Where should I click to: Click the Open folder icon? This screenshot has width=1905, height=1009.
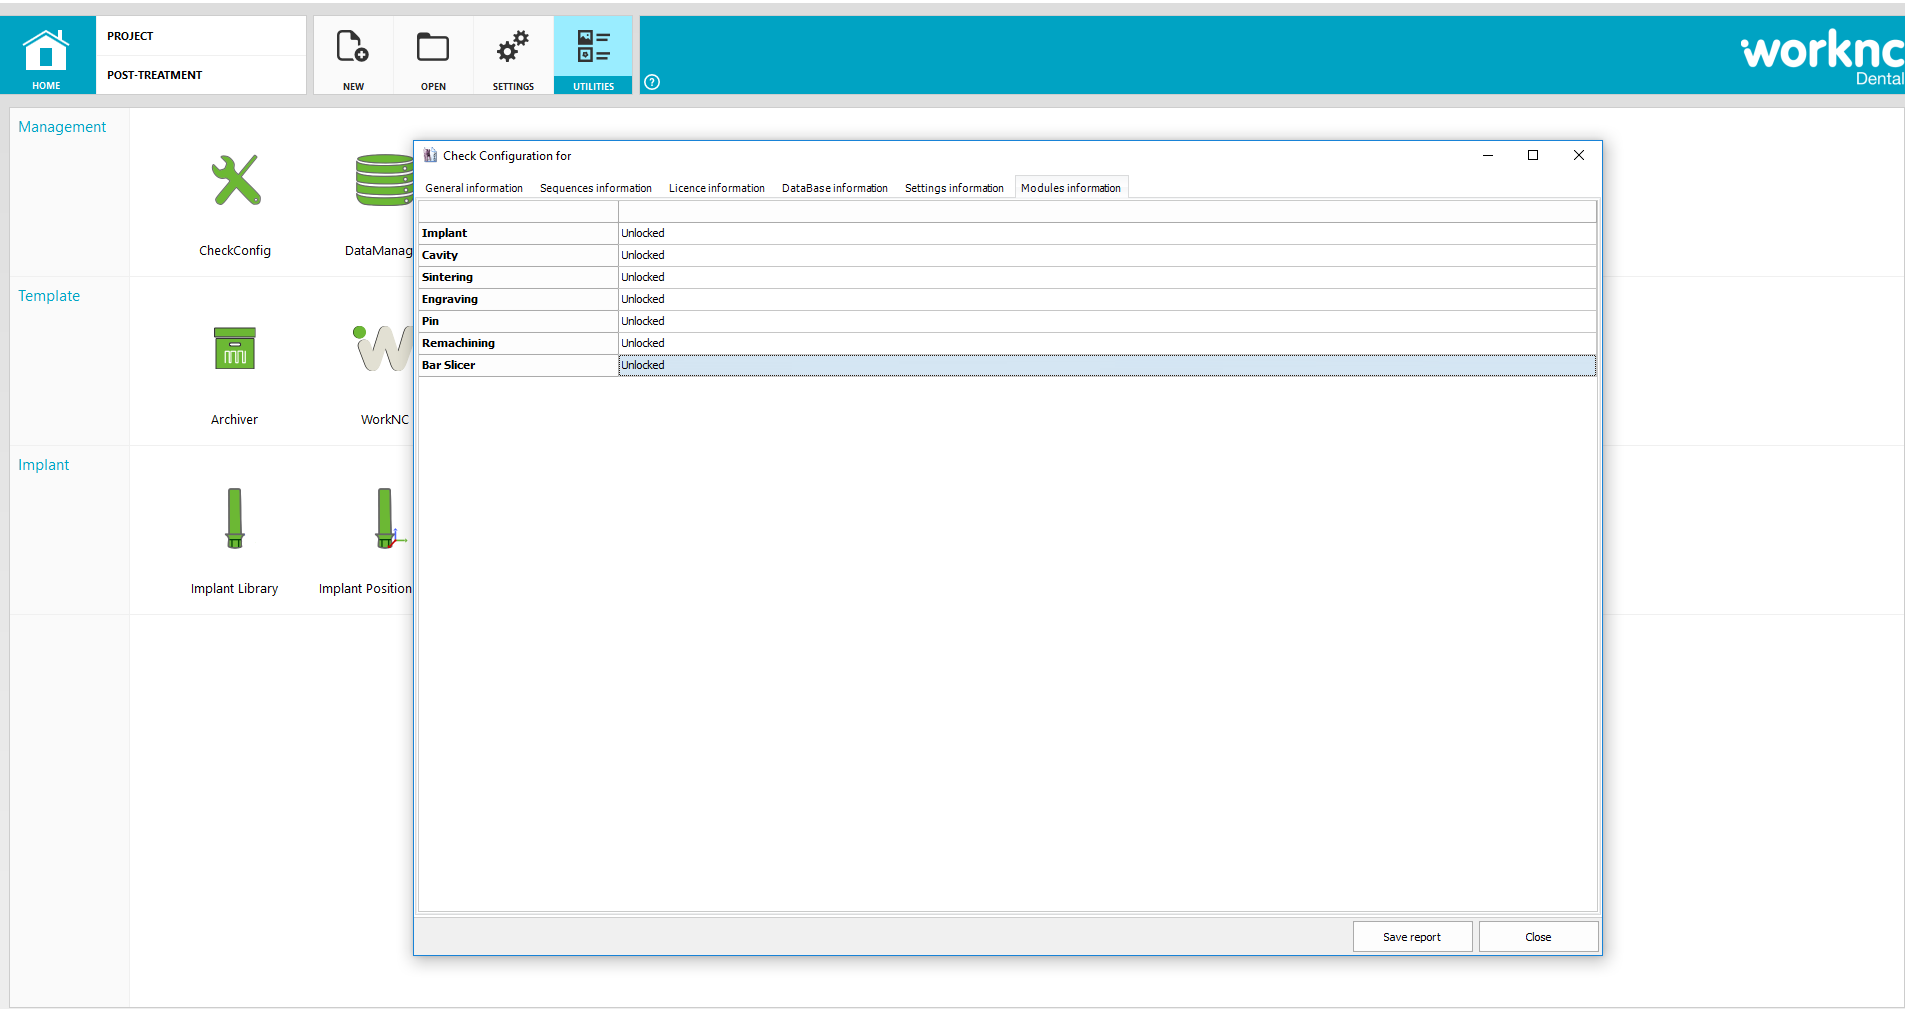tap(432, 55)
